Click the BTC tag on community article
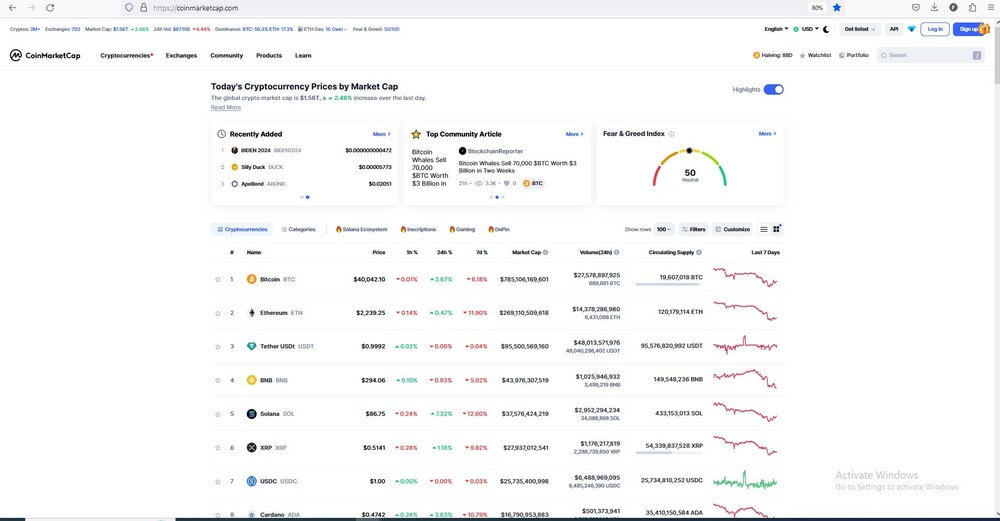The width and height of the screenshot is (1000, 521). coord(533,183)
